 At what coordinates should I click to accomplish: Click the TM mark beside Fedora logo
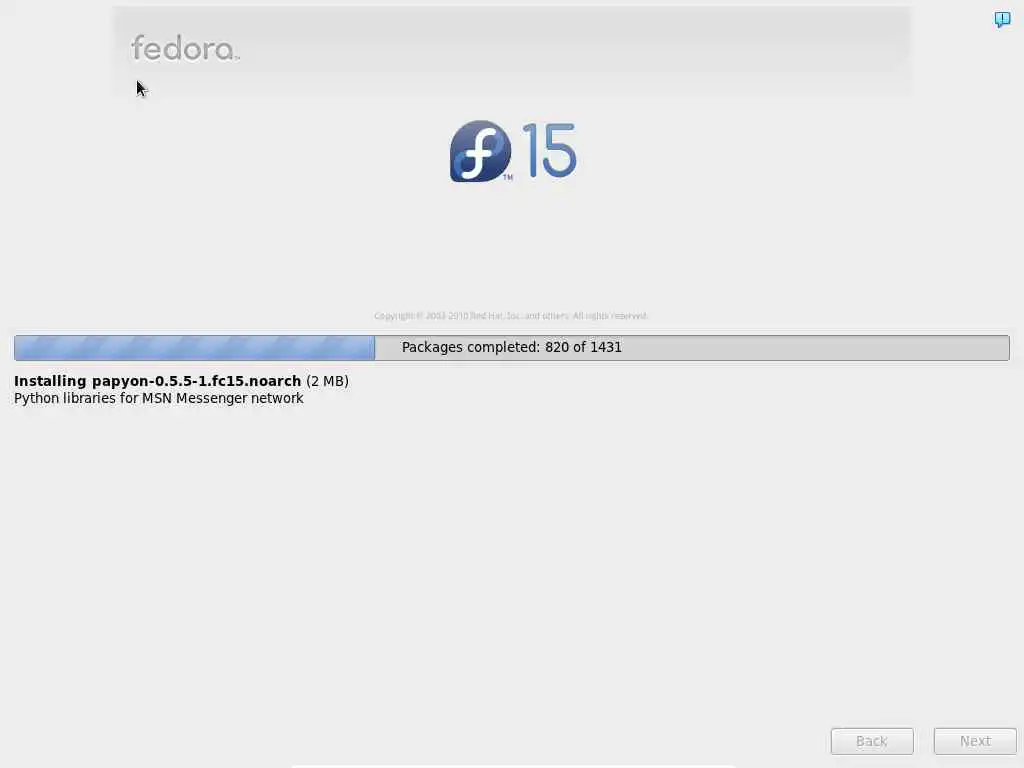click(507, 177)
